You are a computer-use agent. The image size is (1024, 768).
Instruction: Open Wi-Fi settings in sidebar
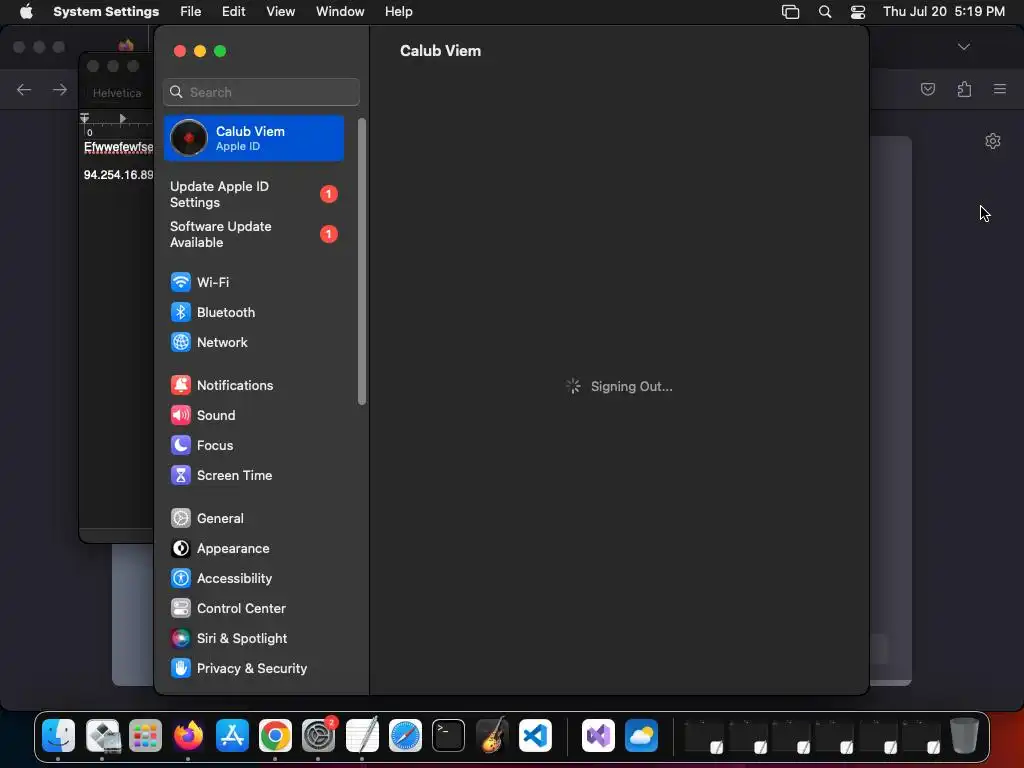253,282
